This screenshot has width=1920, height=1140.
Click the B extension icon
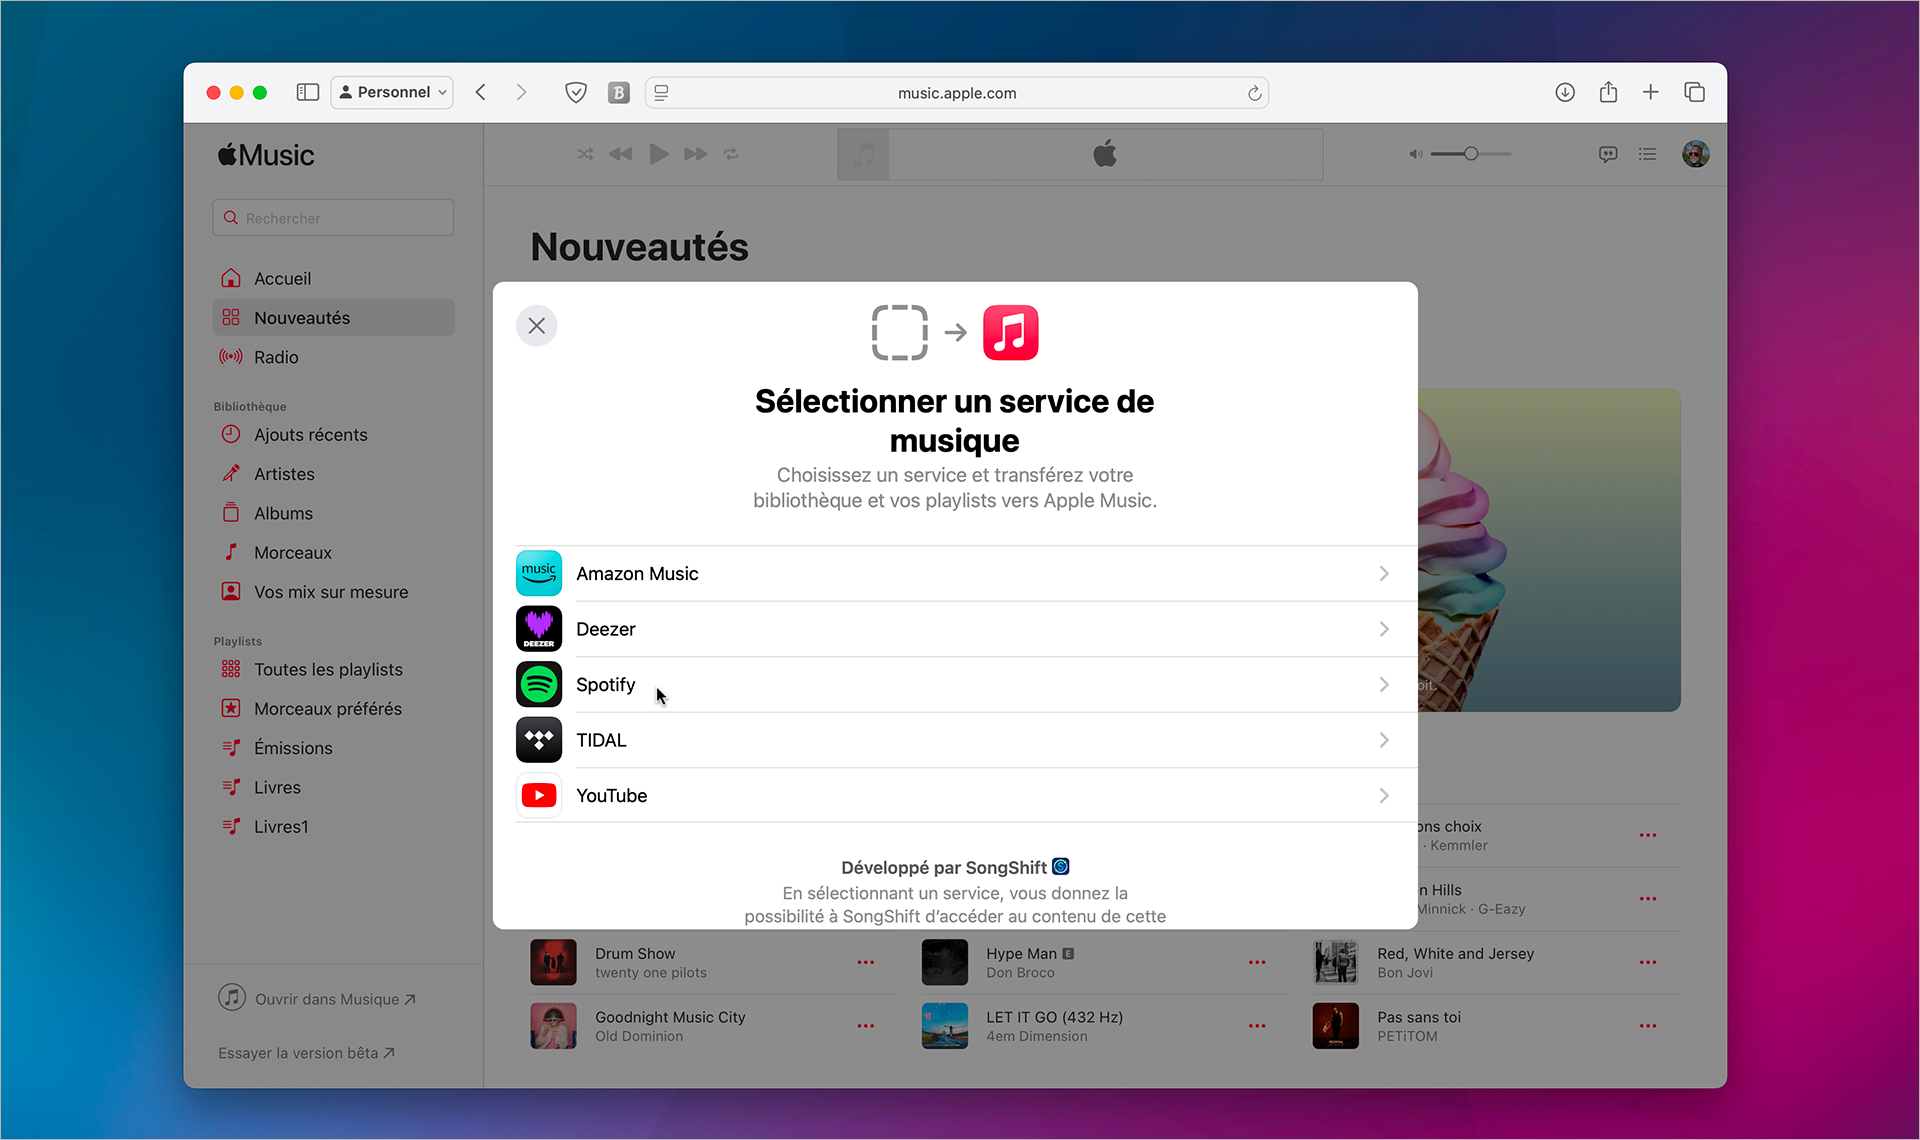619,93
